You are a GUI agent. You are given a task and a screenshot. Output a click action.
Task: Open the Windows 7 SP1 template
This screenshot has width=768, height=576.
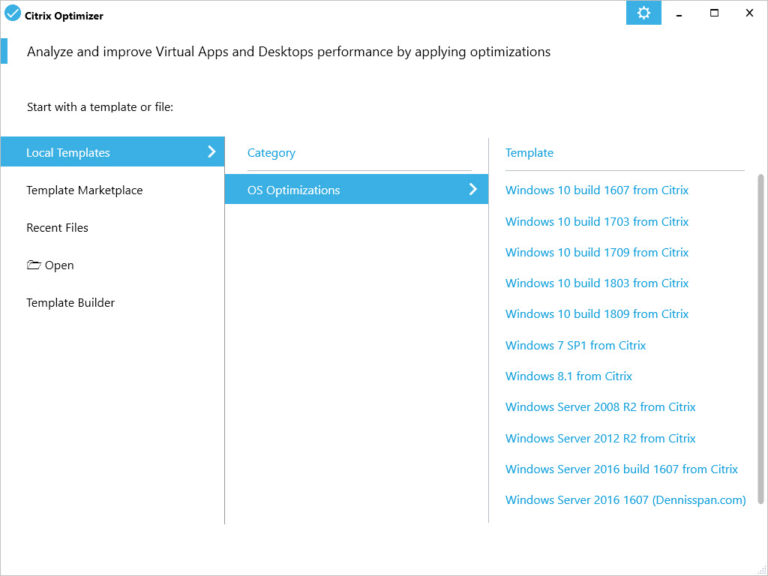tap(575, 345)
